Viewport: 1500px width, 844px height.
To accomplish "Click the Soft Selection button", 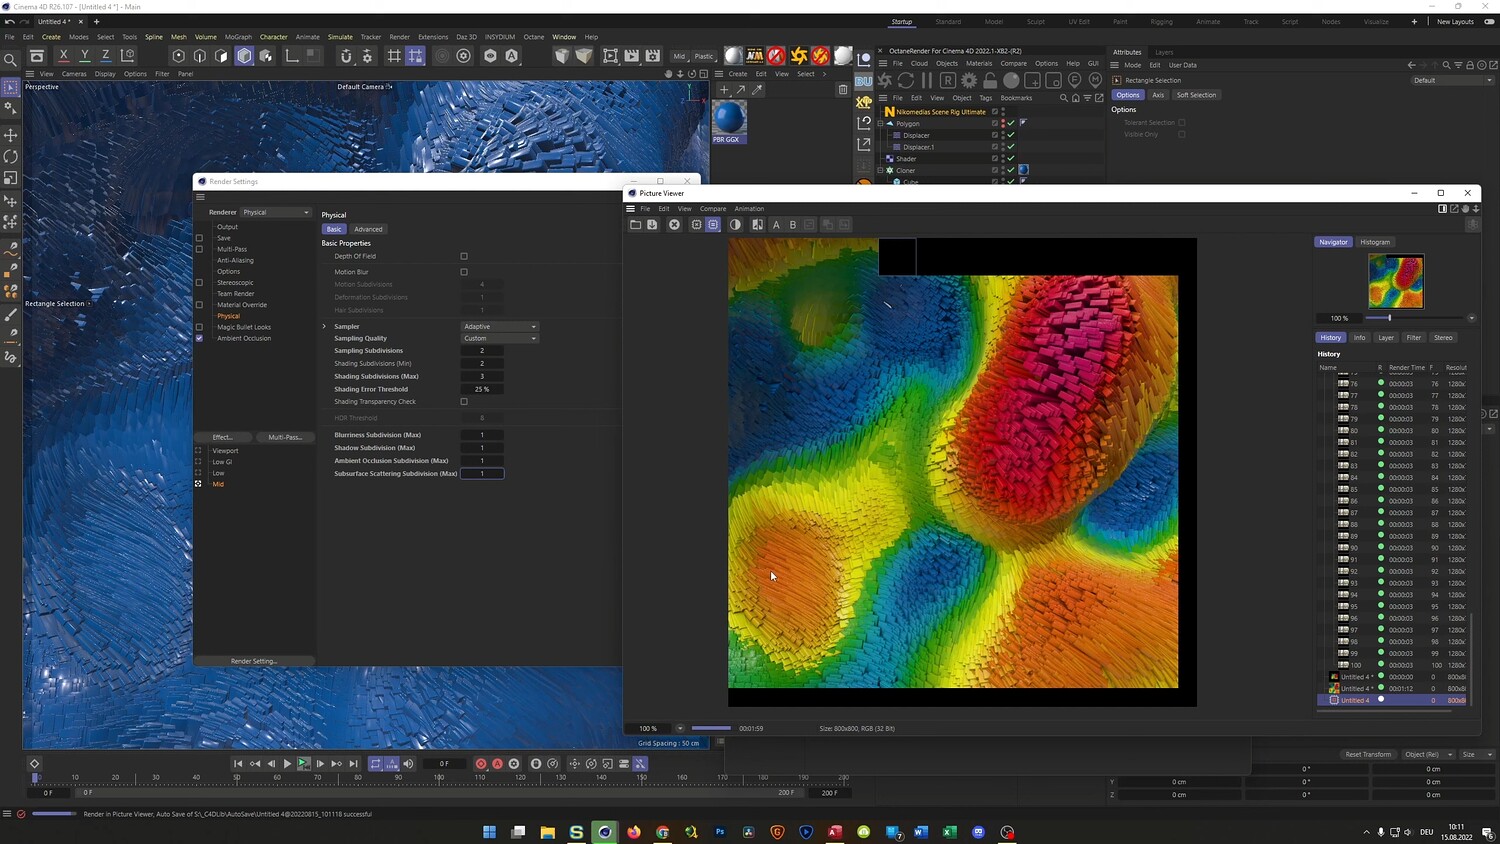I will tap(1196, 95).
